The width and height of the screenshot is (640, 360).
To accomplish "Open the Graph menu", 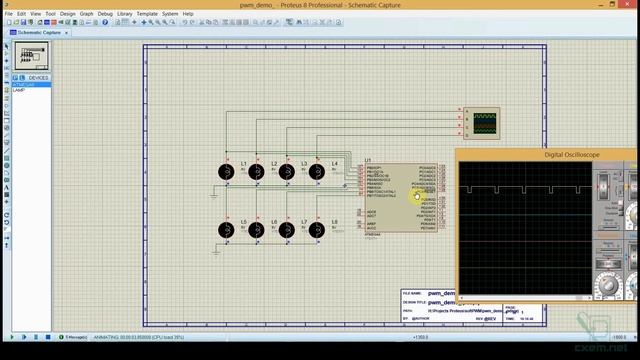I will click(x=86, y=13).
